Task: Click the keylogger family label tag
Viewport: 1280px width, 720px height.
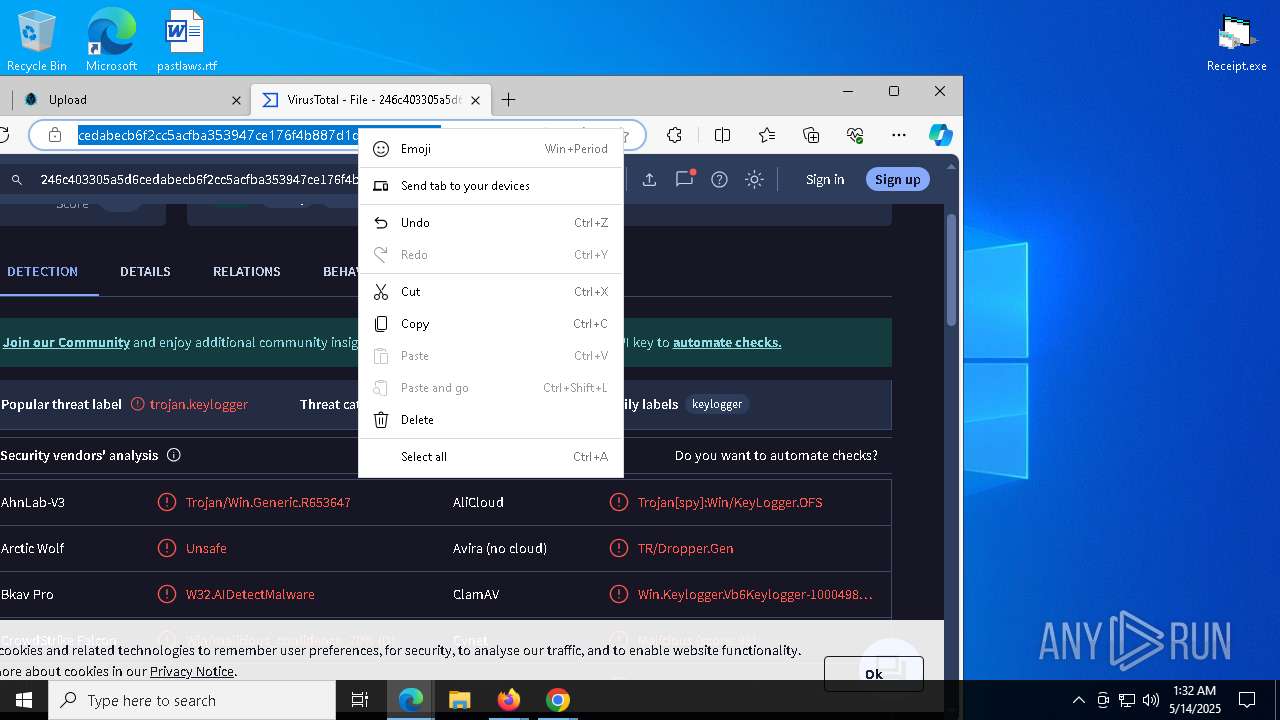Action: (x=717, y=404)
